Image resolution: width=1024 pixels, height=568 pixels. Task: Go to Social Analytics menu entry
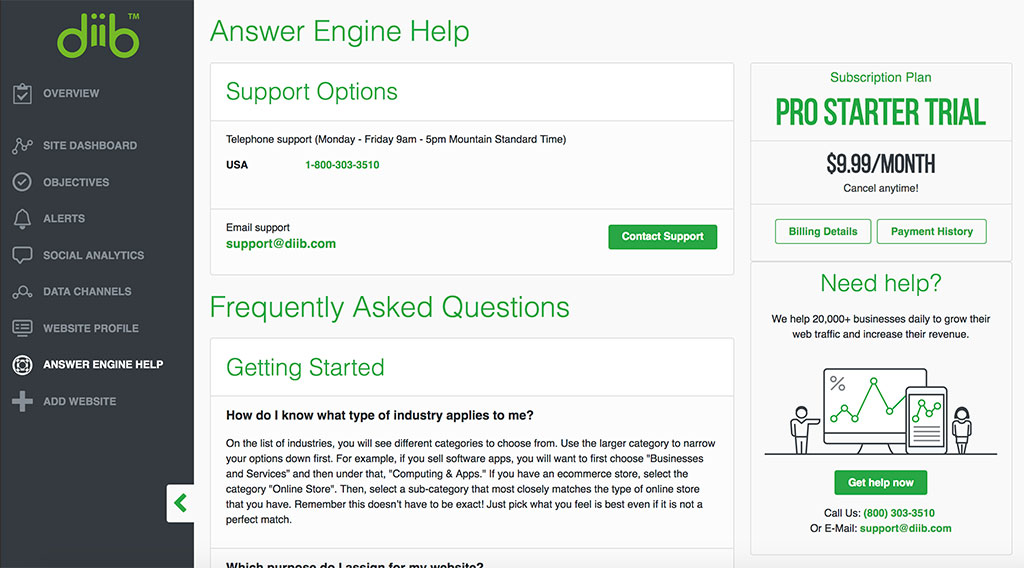click(x=93, y=255)
